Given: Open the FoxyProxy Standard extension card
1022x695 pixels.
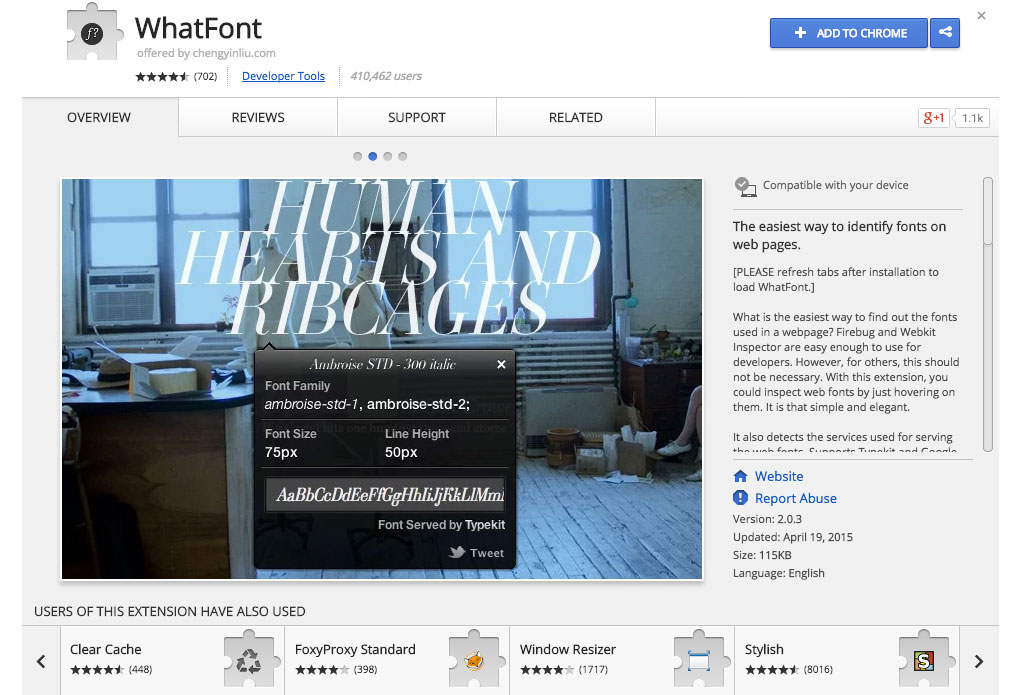Looking at the screenshot, I should (x=397, y=660).
